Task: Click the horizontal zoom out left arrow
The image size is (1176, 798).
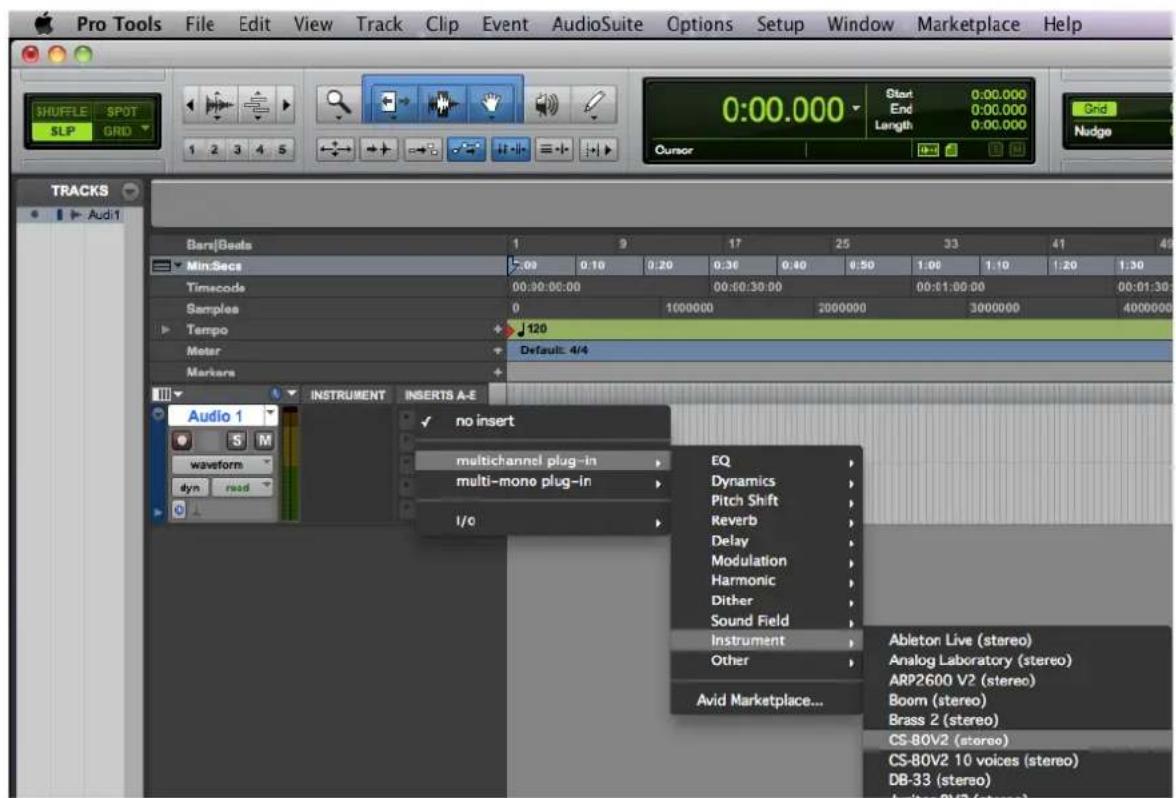Action: [190, 105]
